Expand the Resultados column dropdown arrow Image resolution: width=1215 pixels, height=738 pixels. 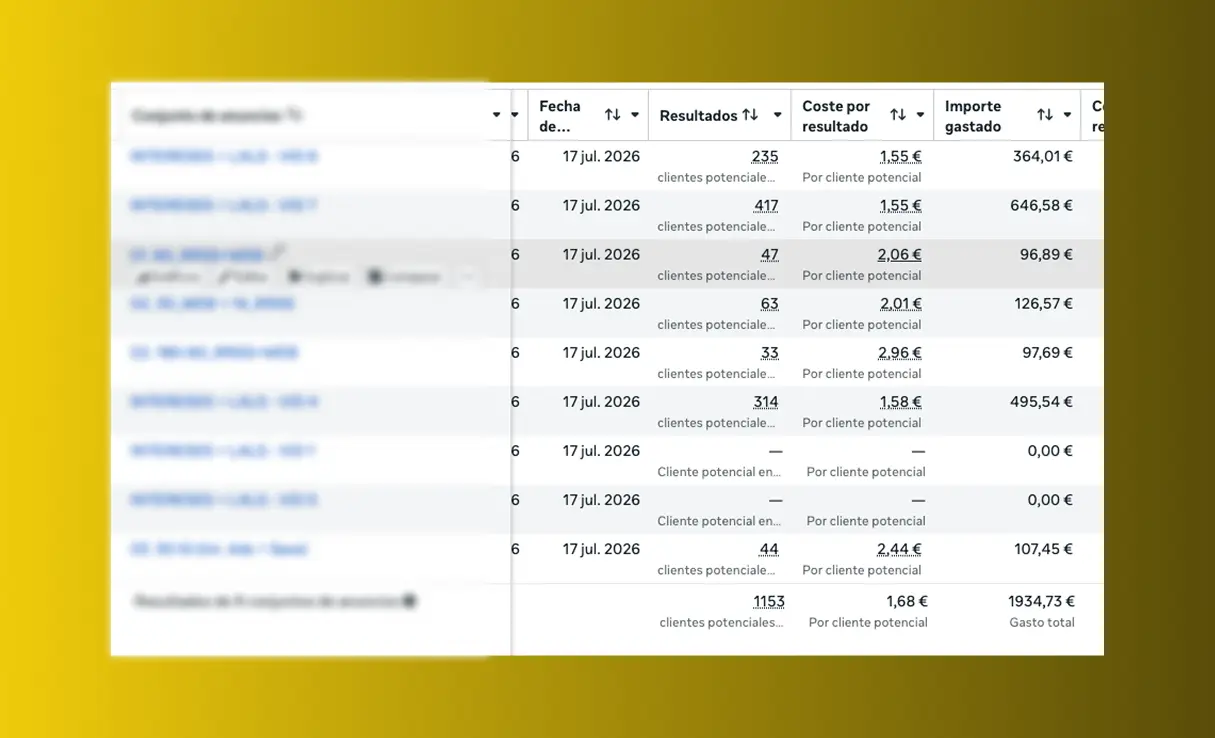pyautogui.click(x=777, y=115)
